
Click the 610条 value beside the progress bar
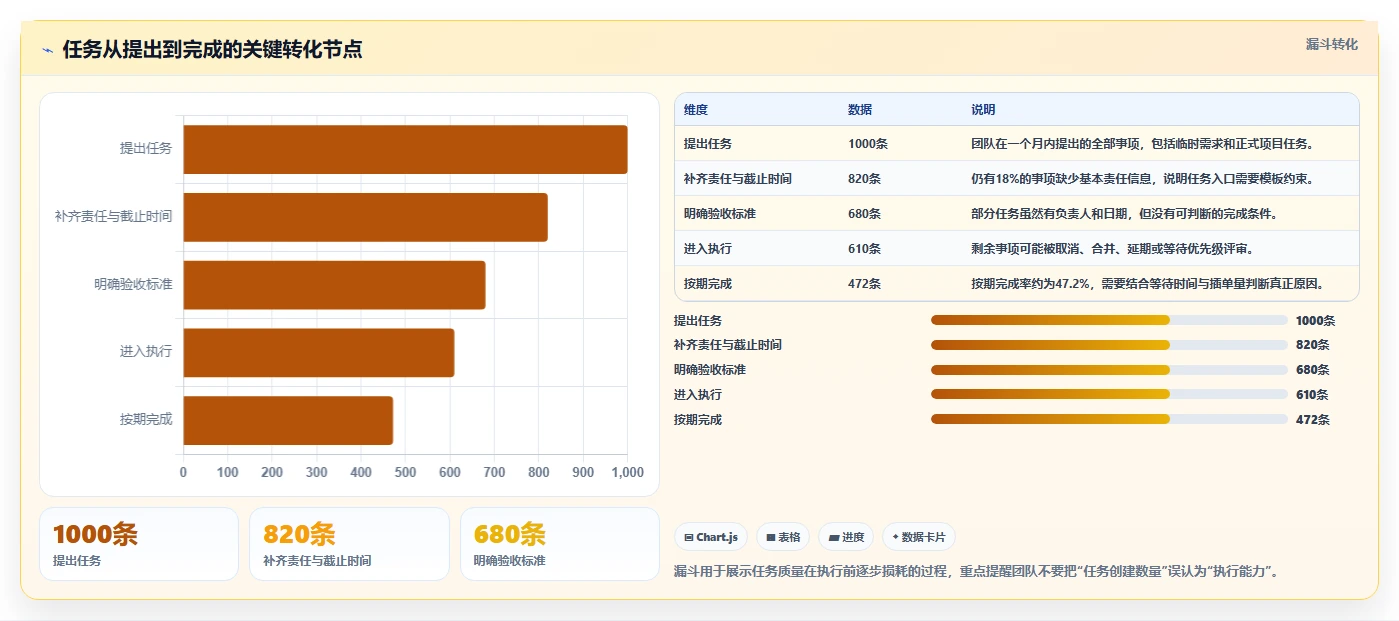coord(1312,395)
